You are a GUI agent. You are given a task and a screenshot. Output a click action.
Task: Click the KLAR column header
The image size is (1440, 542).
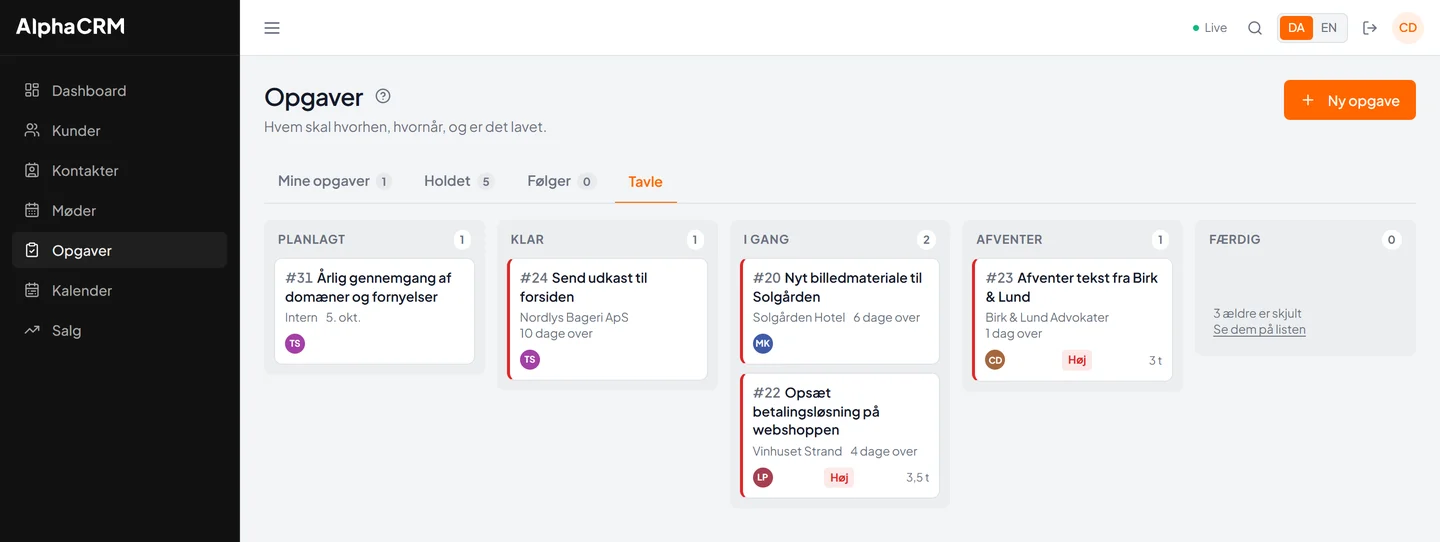(x=530, y=240)
